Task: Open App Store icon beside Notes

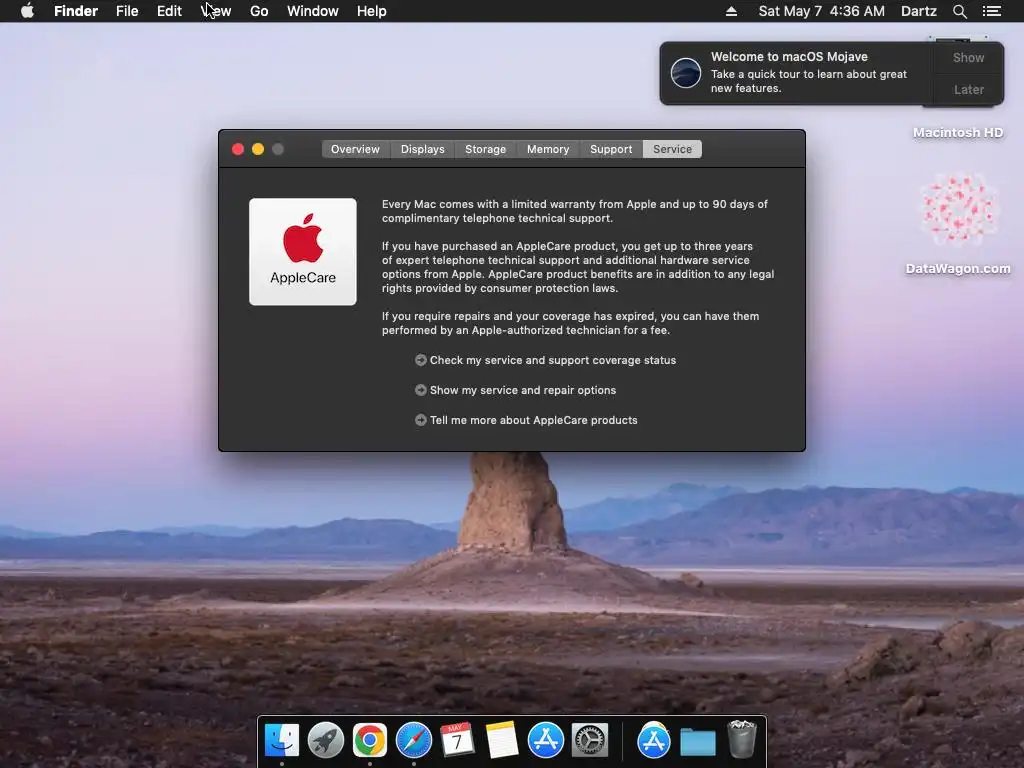Action: click(x=545, y=741)
